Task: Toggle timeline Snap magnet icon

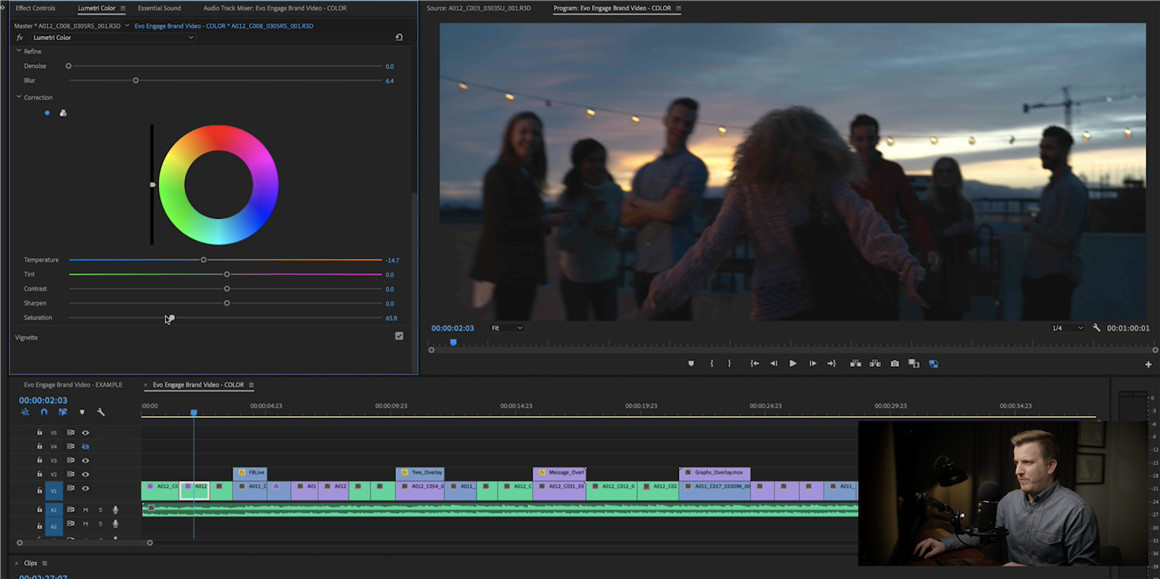Action: (x=44, y=412)
